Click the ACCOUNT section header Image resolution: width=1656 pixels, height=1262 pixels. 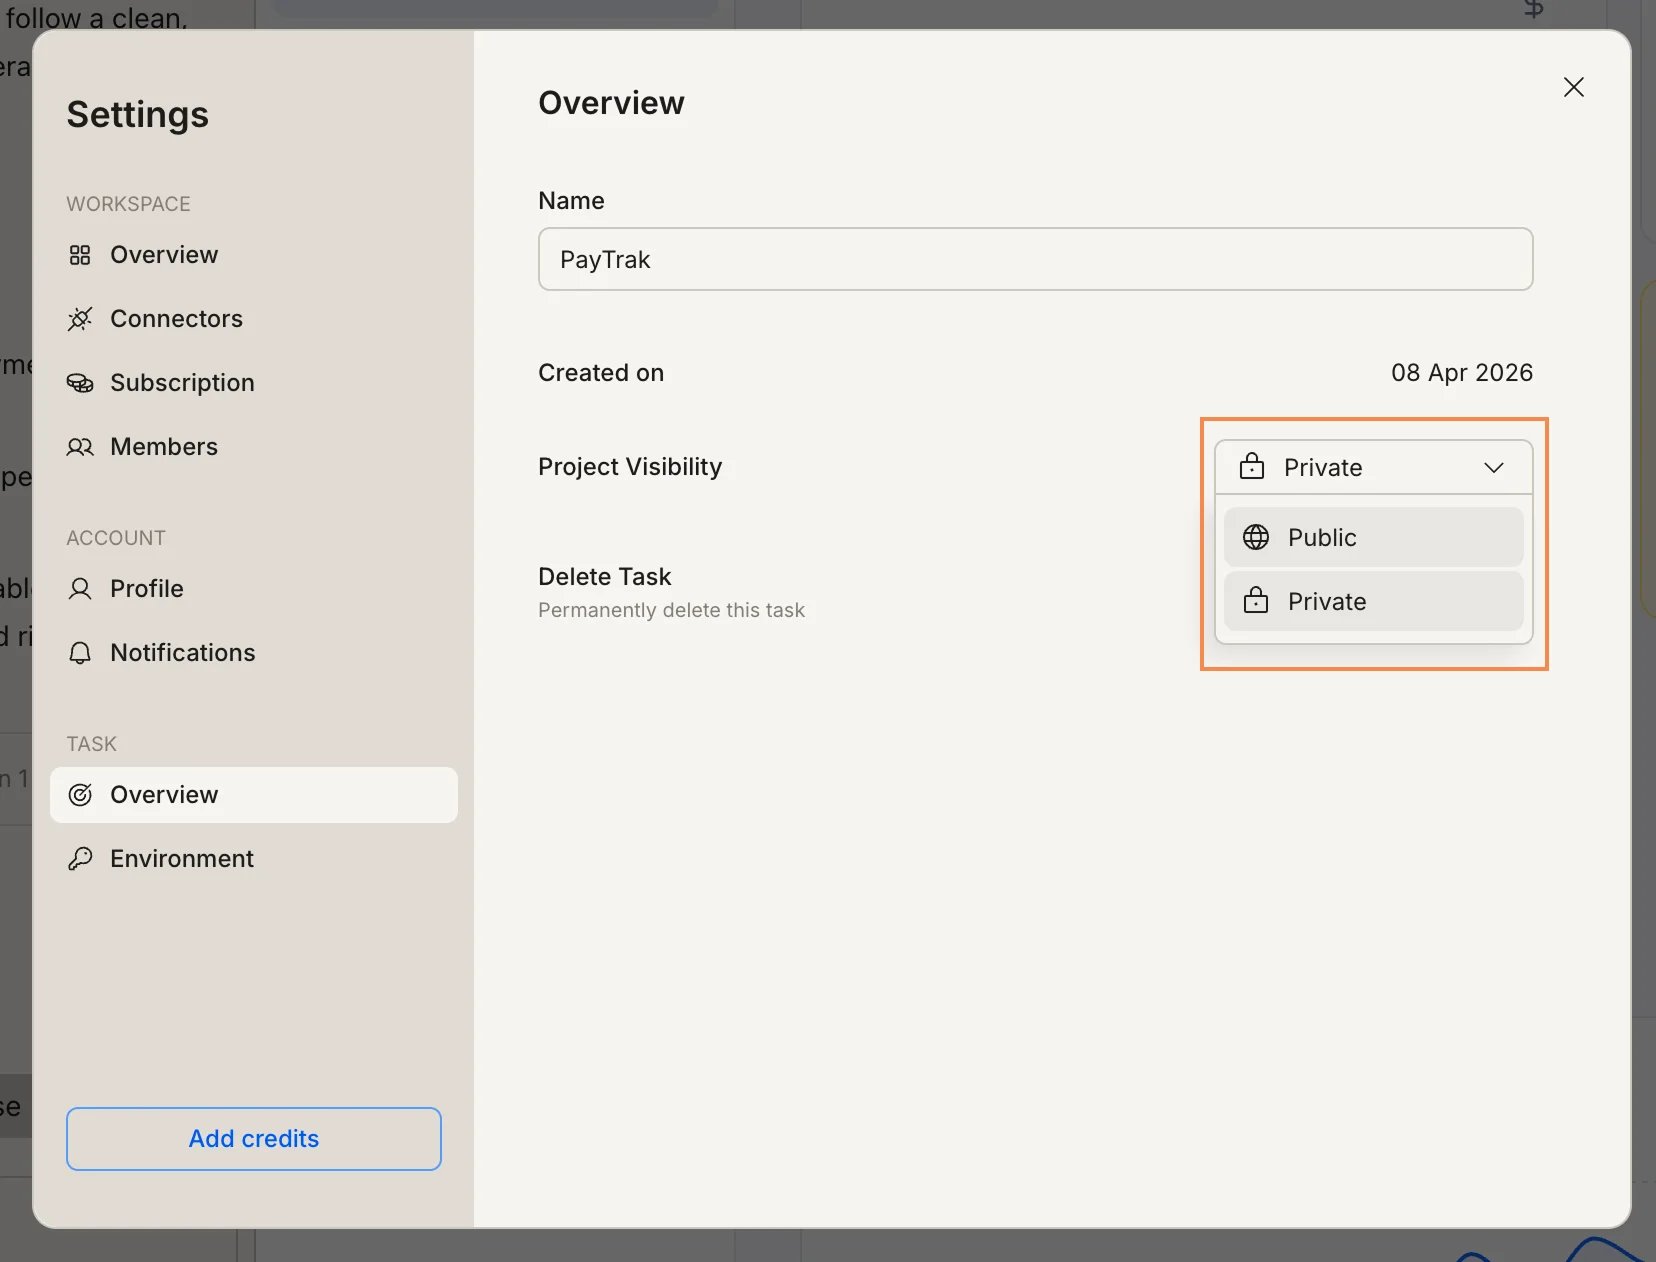tap(116, 538)
